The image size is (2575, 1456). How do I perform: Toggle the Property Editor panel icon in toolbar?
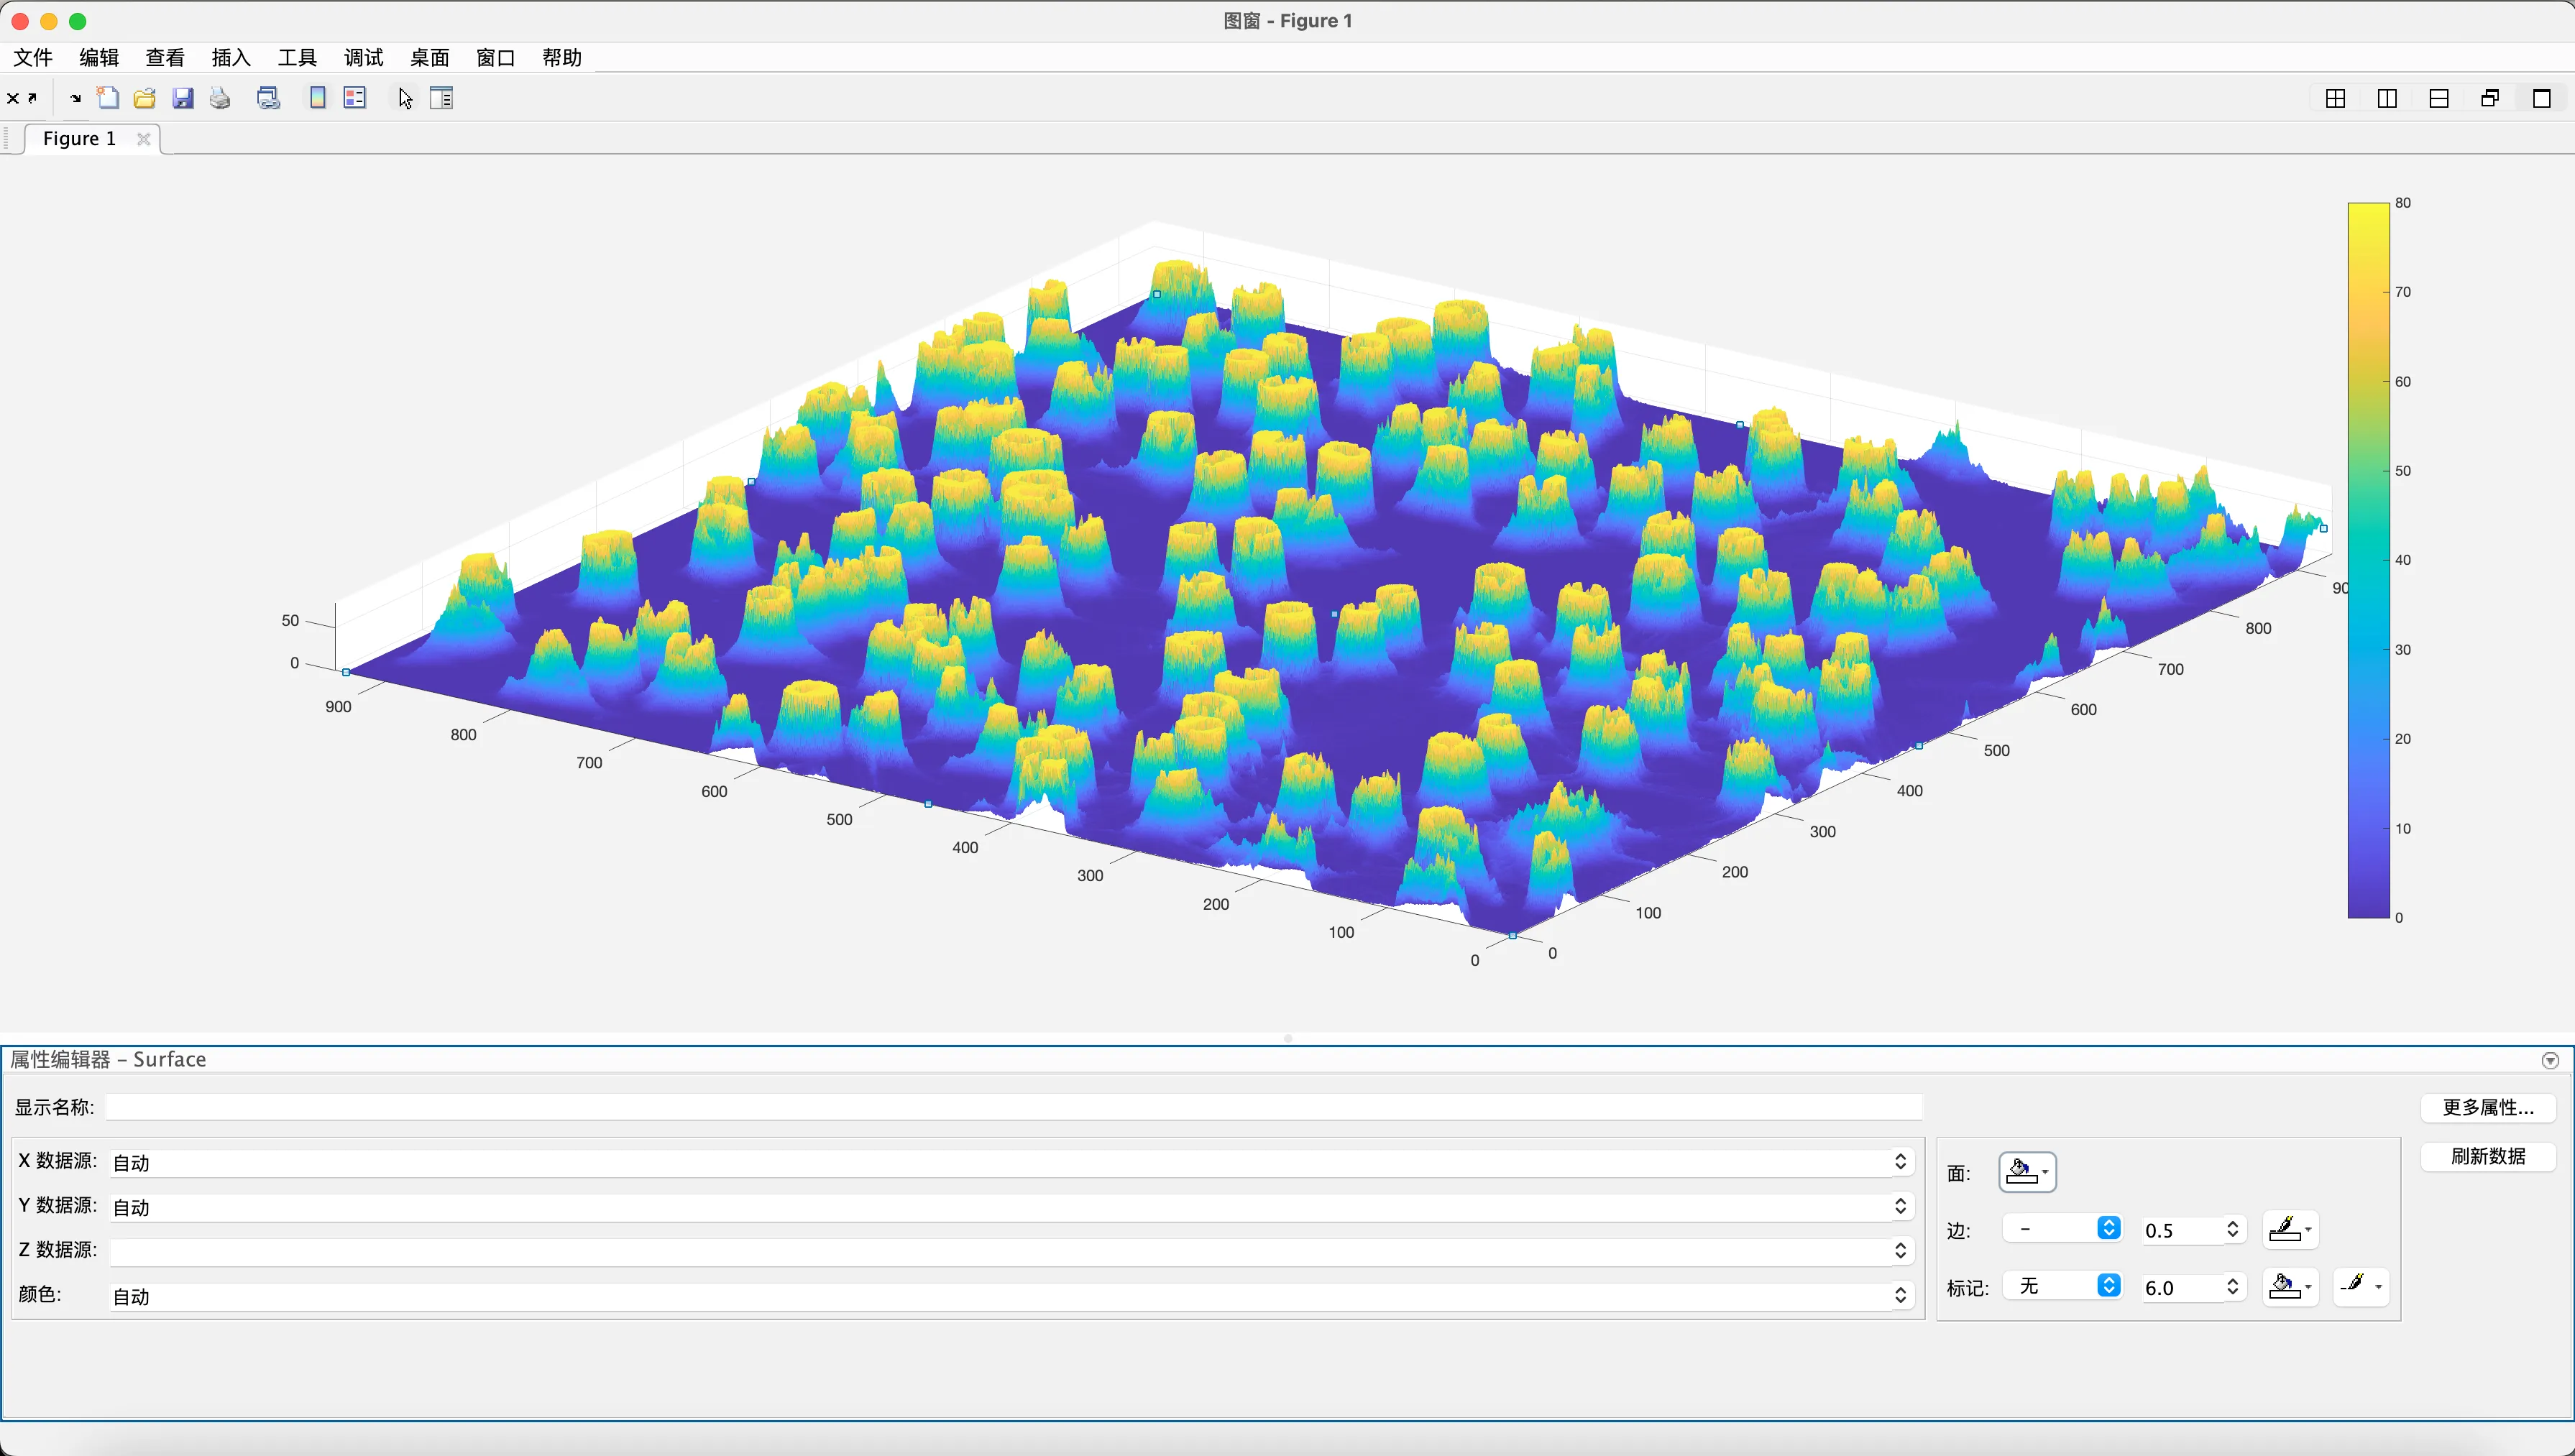(x=441, y=98)
